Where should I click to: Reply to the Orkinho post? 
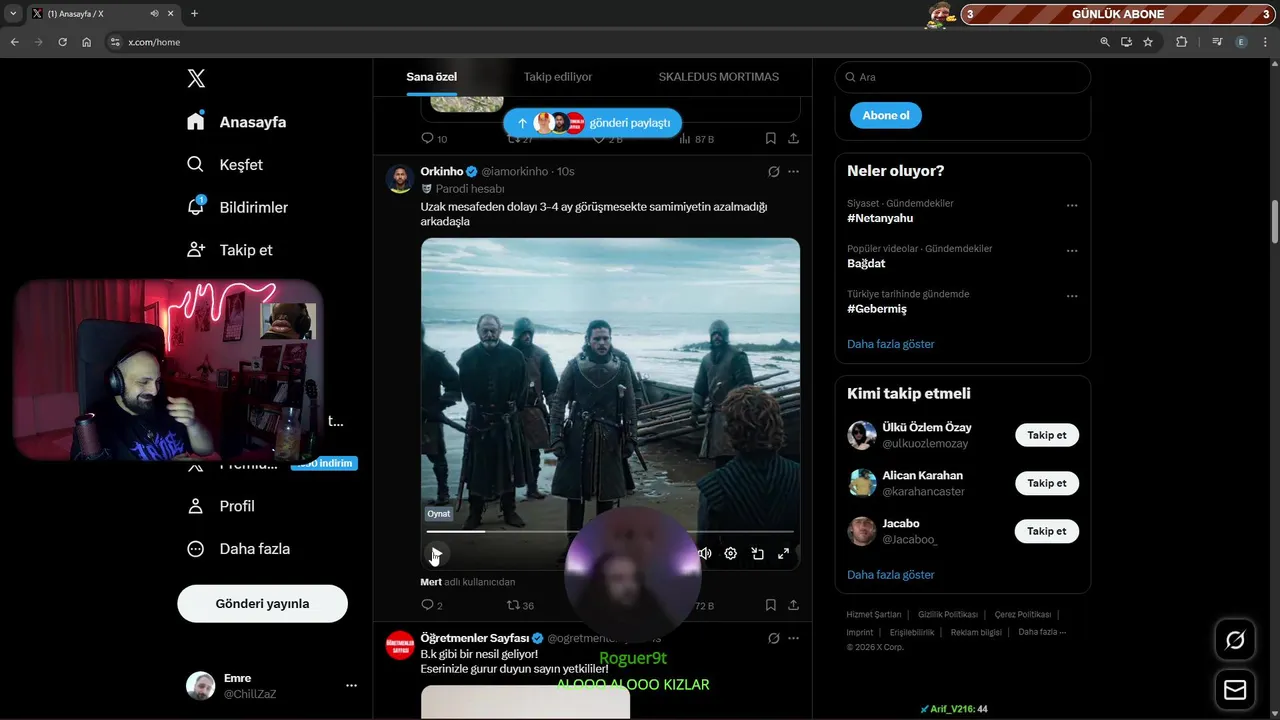[x=431, y=605]
